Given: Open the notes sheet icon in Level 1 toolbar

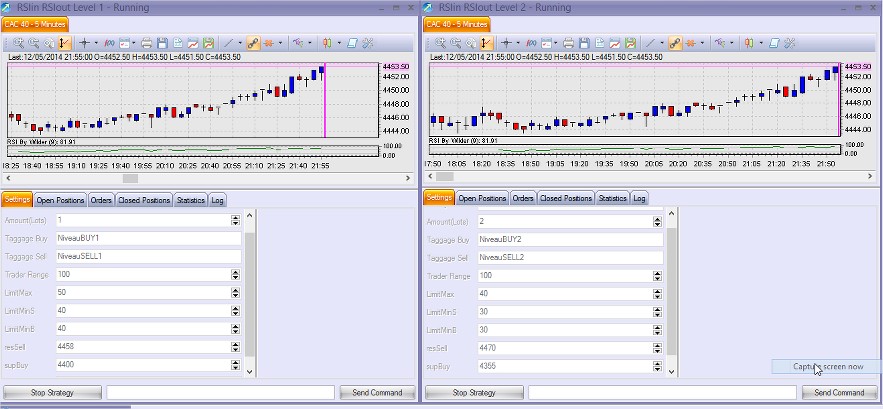Looking at the screenshot, I should (x=353, y=43).
